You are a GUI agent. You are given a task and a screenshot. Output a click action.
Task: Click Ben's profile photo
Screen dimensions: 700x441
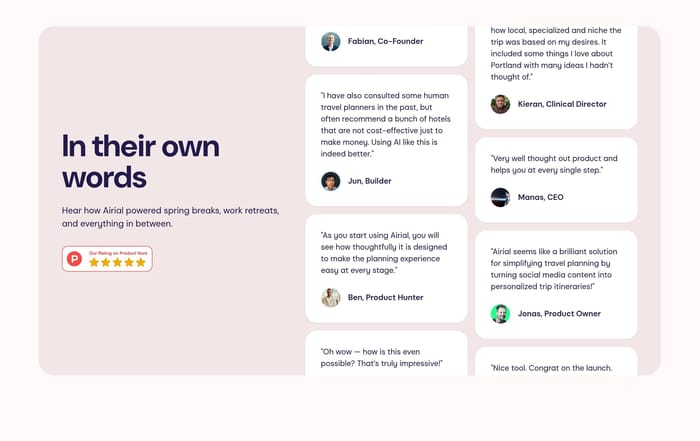coord(330,297)
